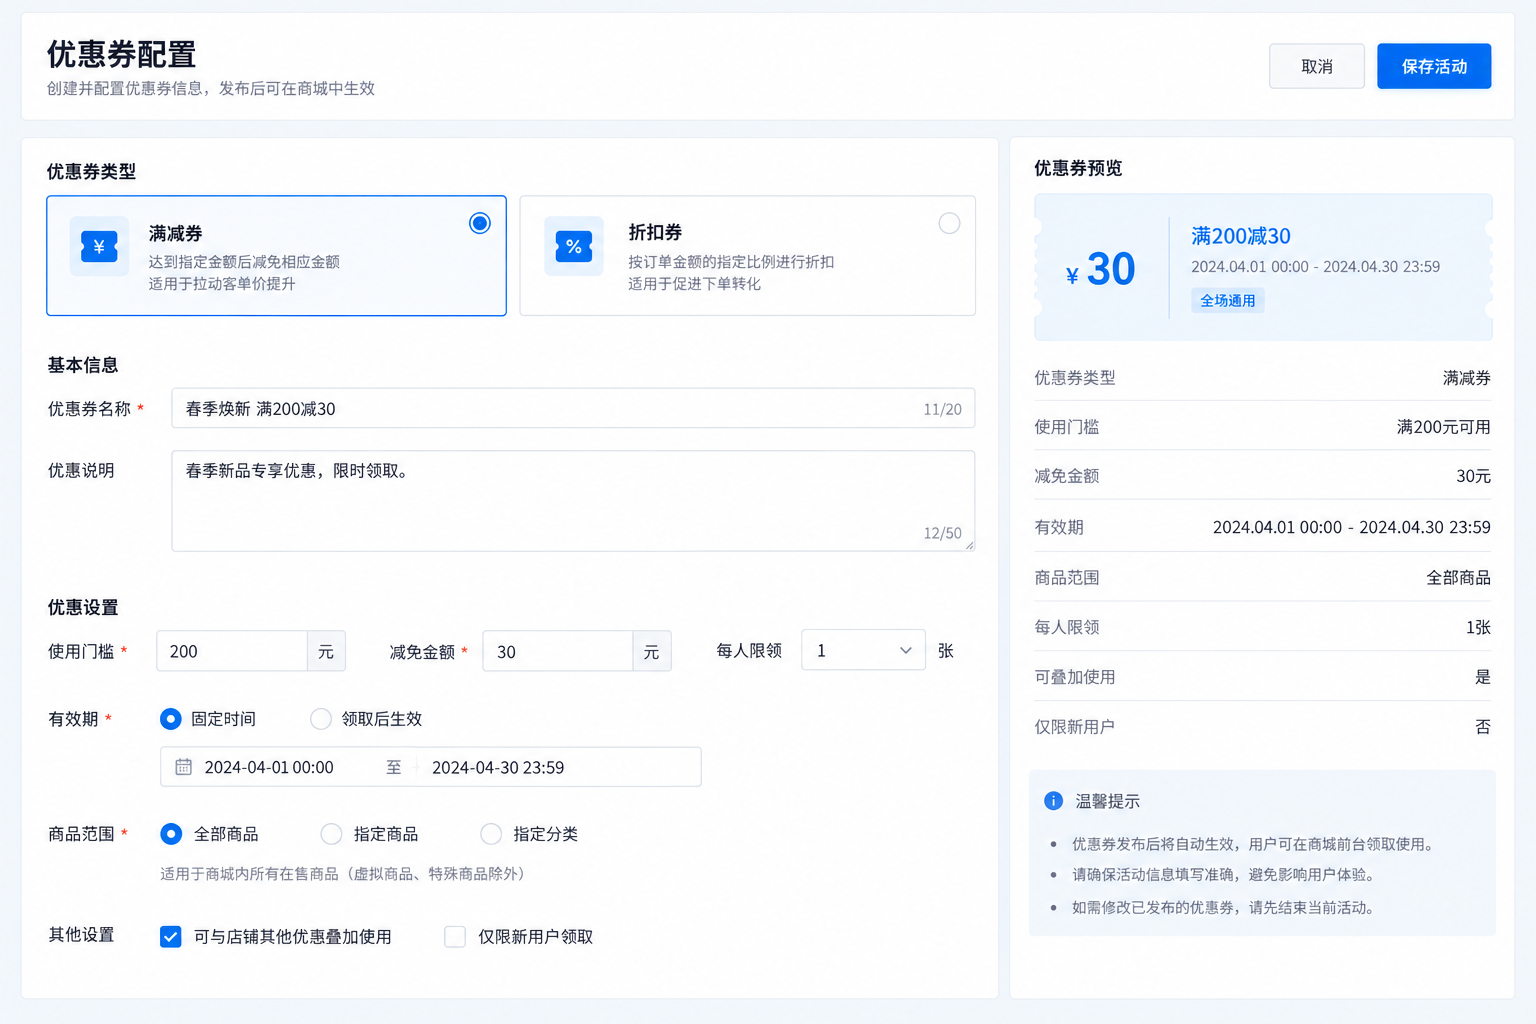Uncheck 可与店铺其他优惠叠加使用 checkbox

171,937
